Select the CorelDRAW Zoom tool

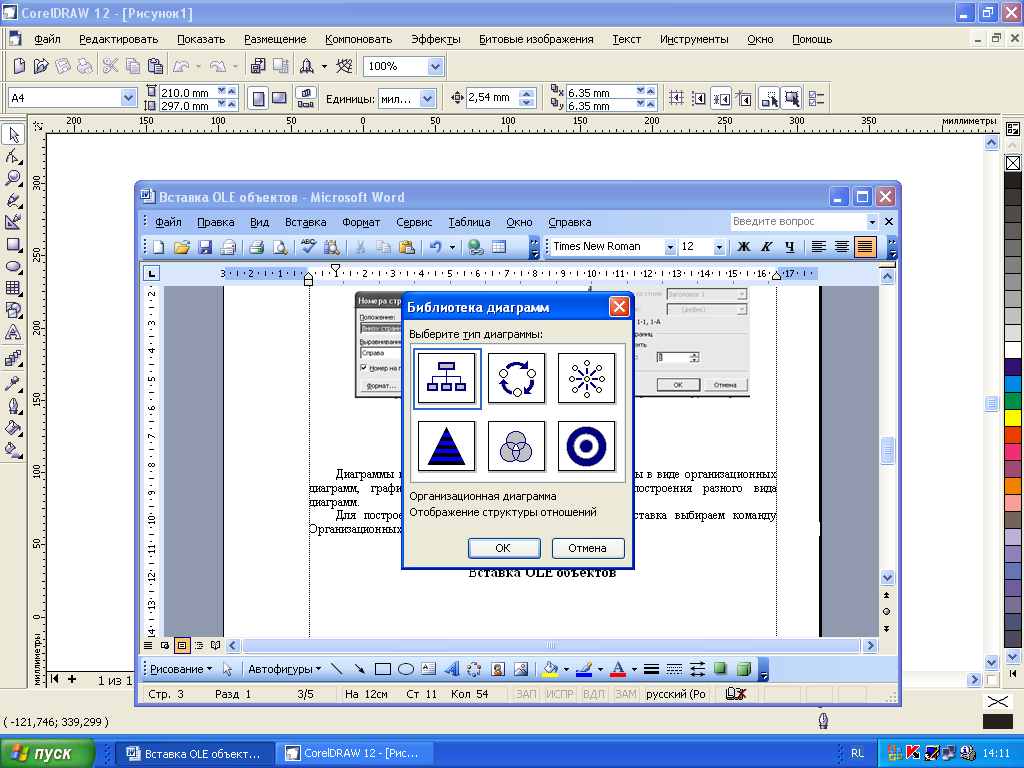(x=13, y=178)
